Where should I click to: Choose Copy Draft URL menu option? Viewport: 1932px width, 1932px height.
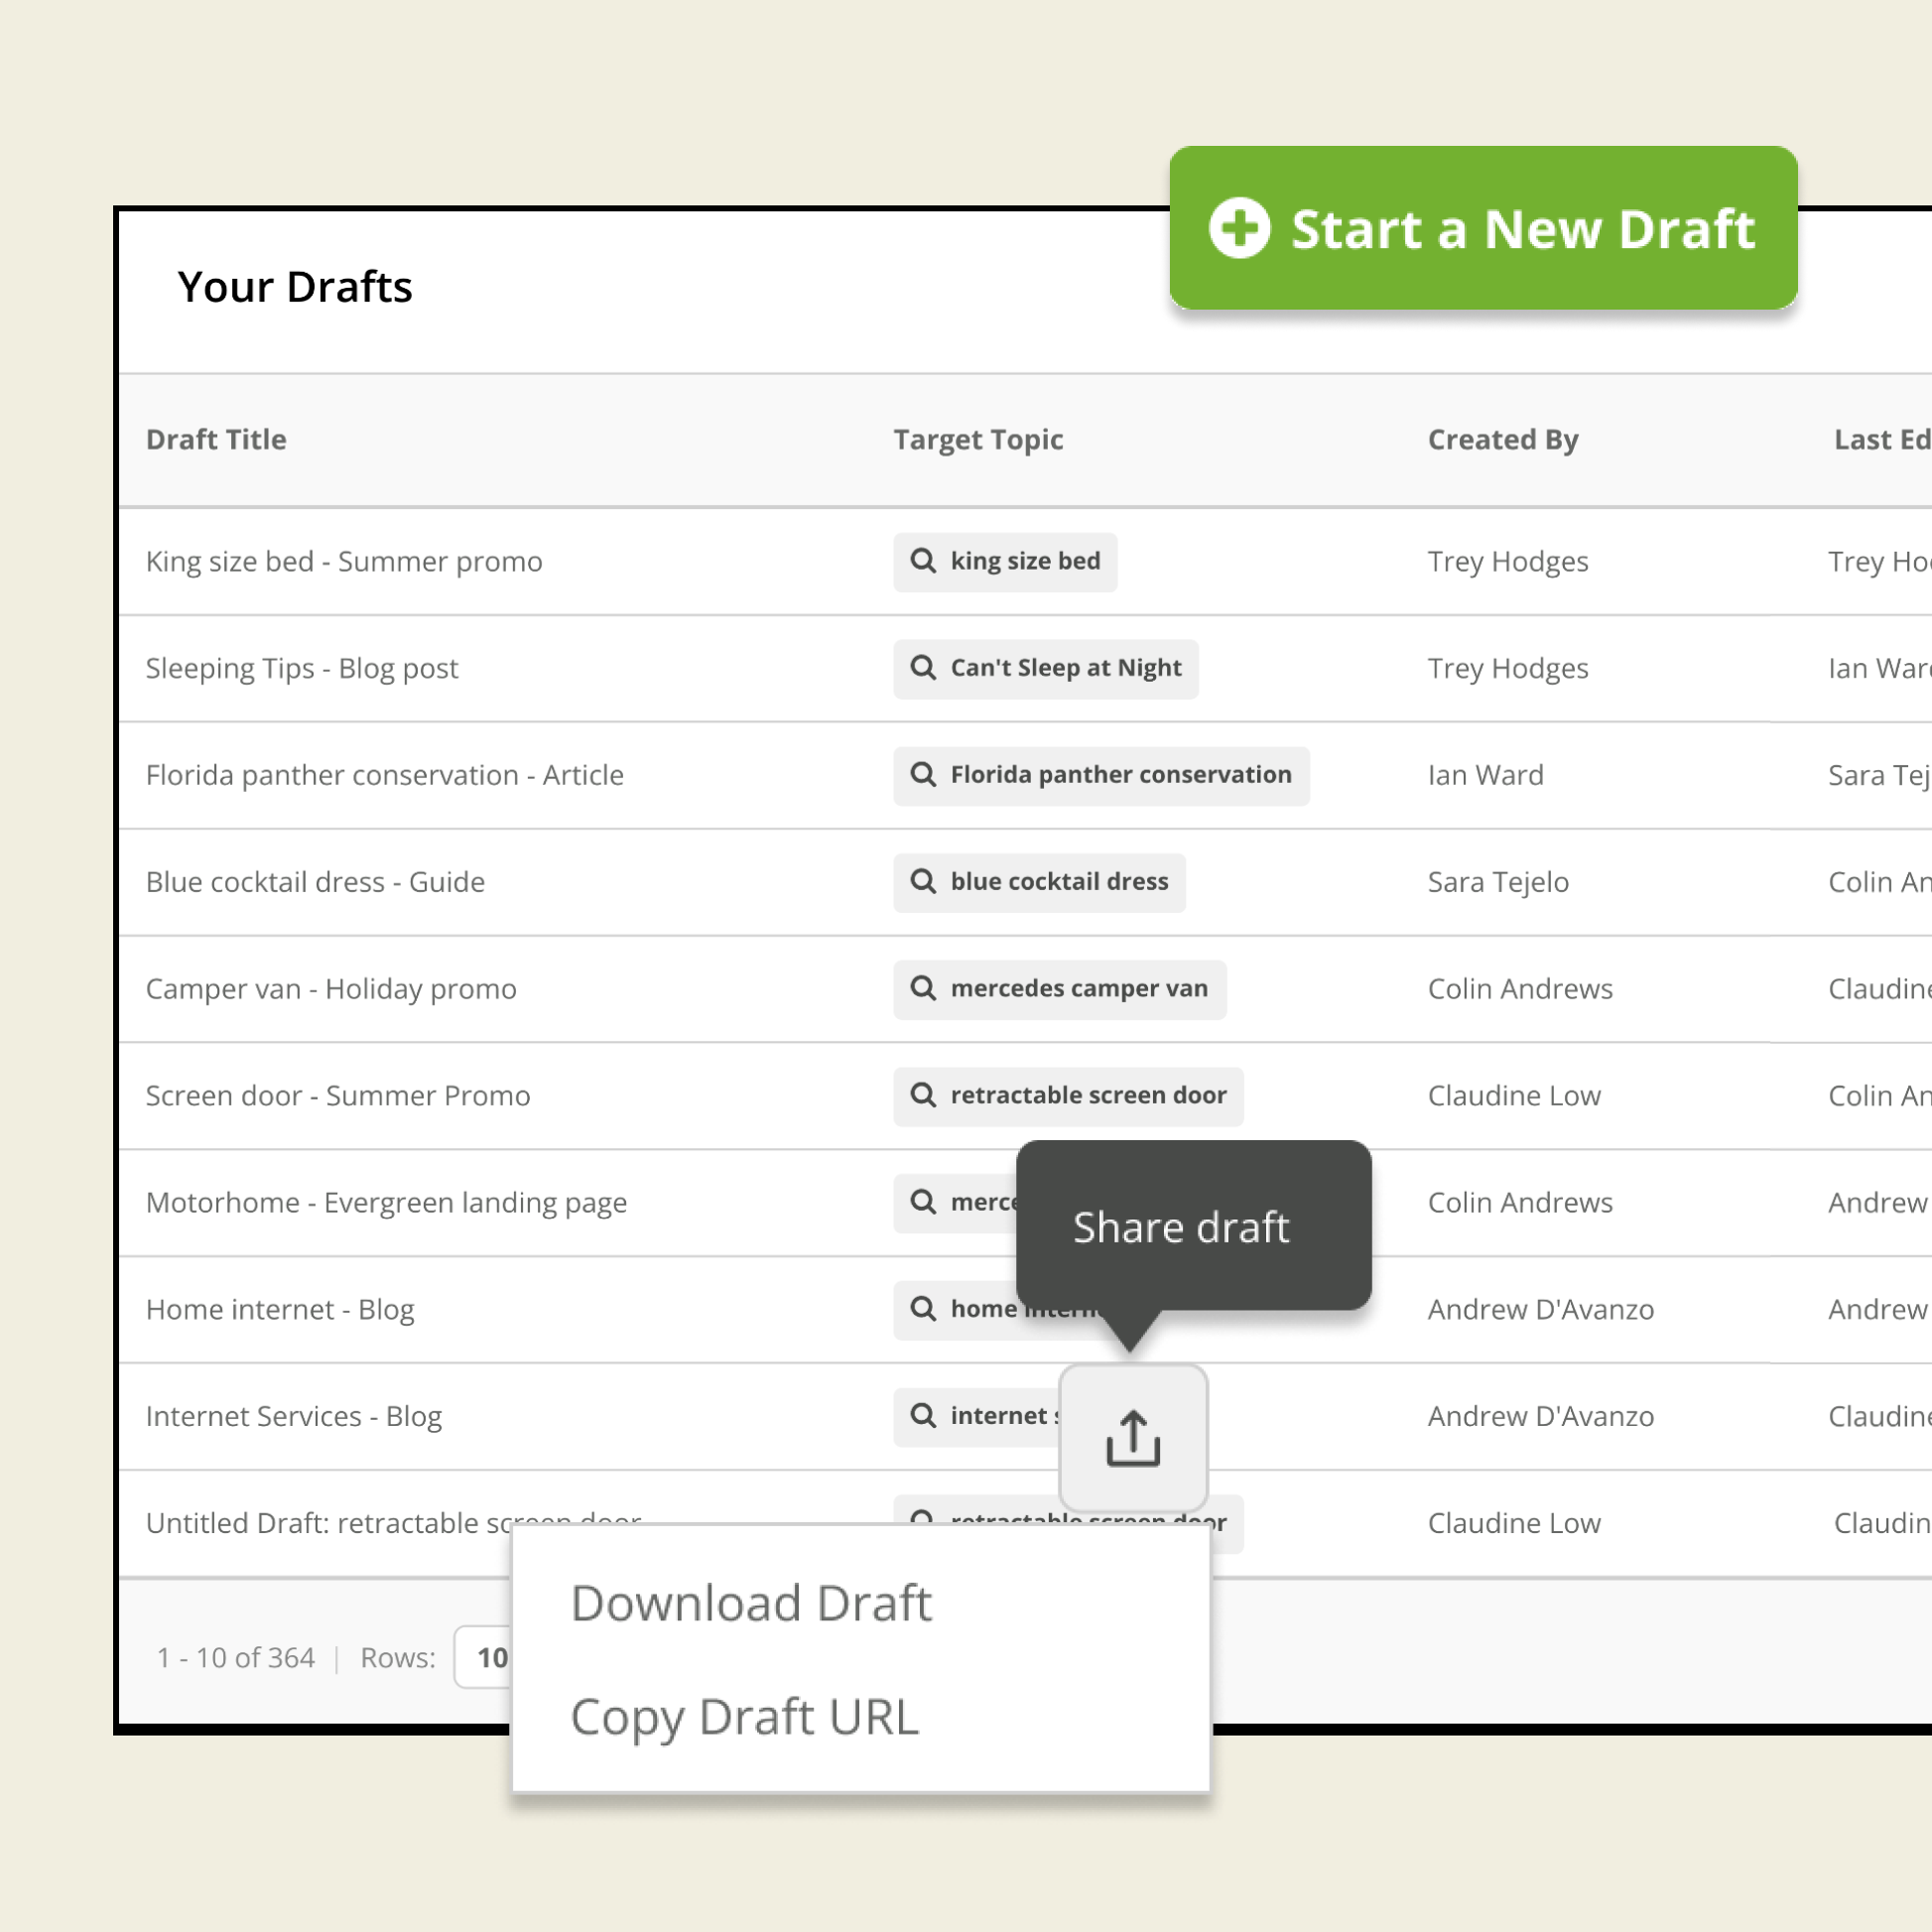click(x=744, y=1717)
